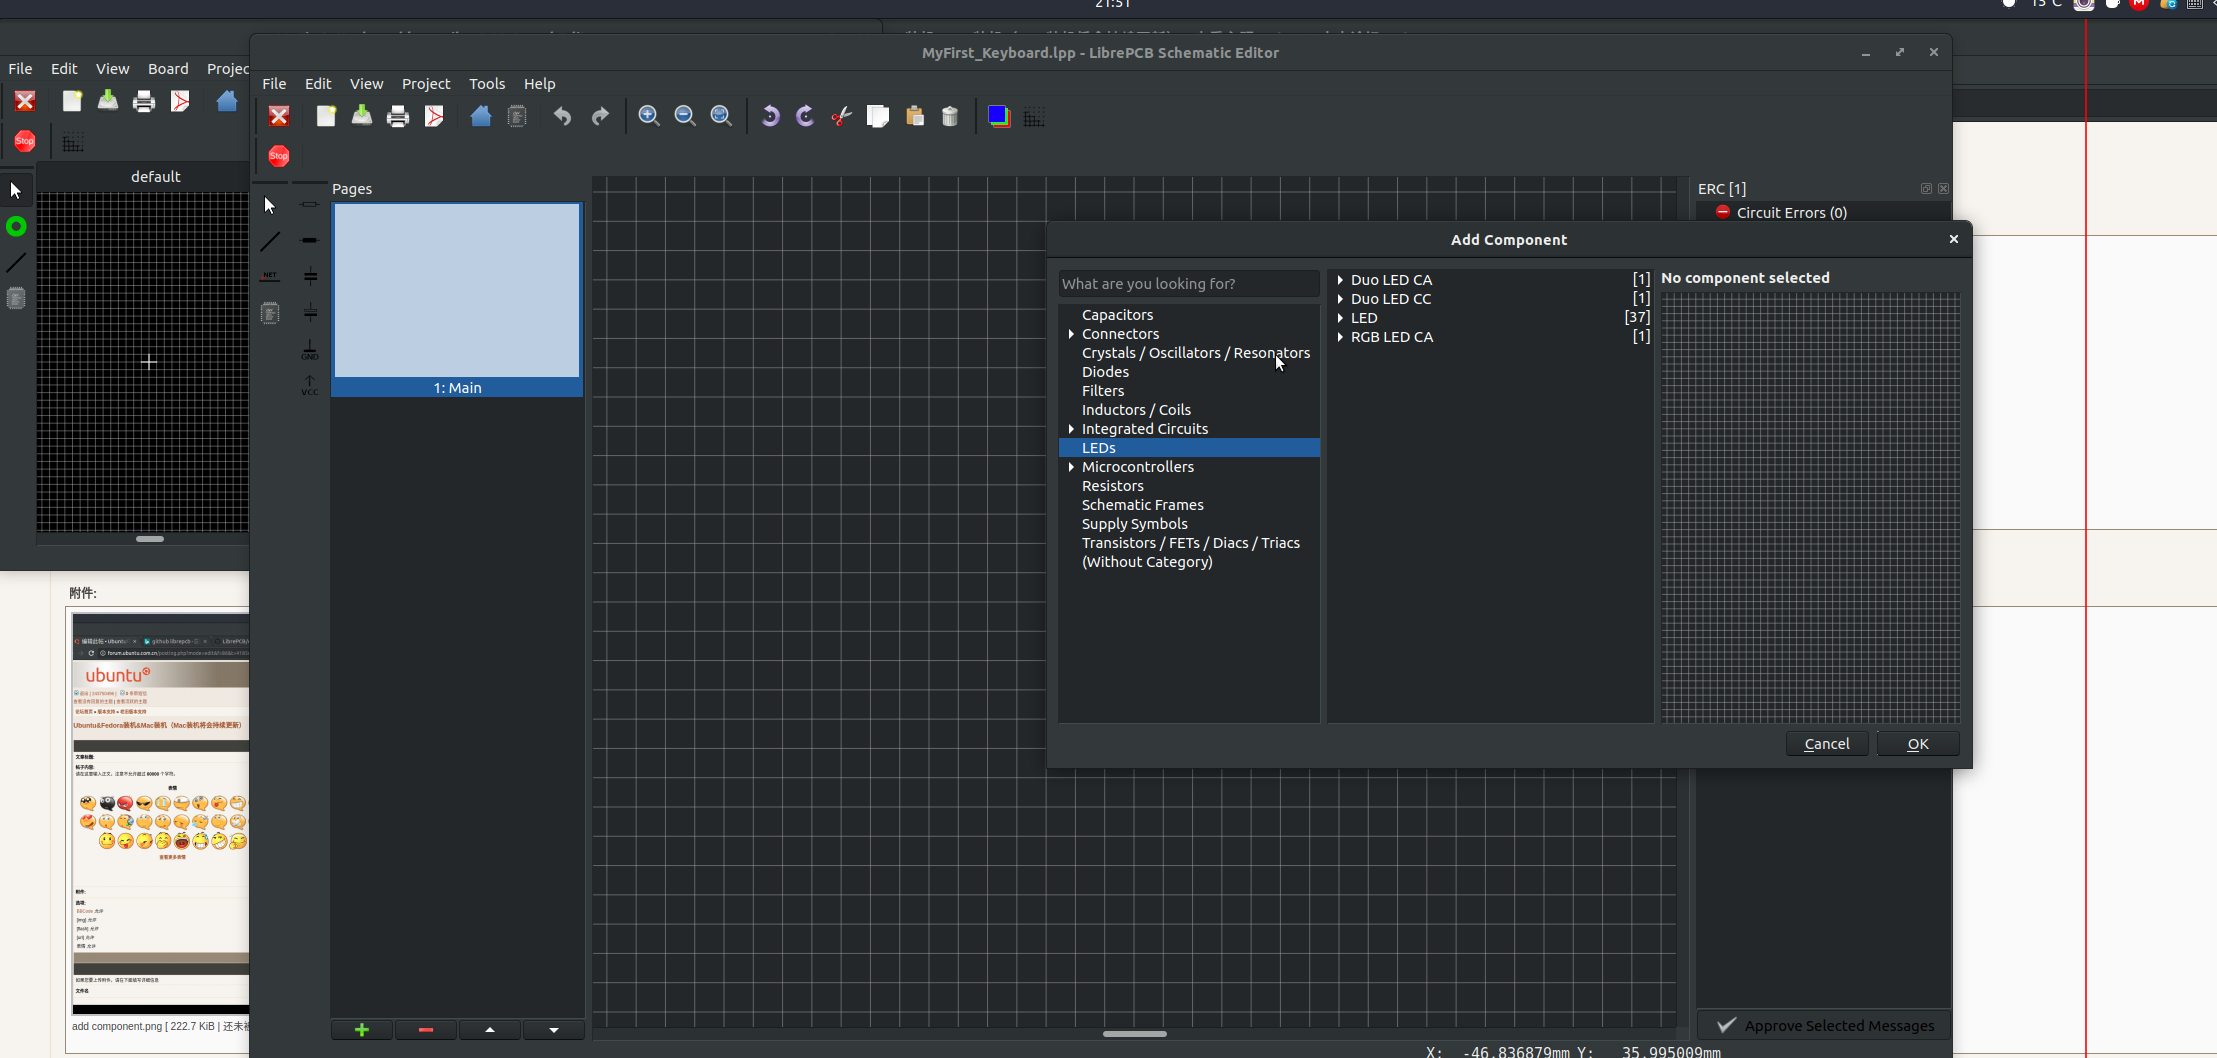The height and width of the screenshot is (1058, 2217).
Task: Expand the Microcontrollers category
Action: 1071,467
